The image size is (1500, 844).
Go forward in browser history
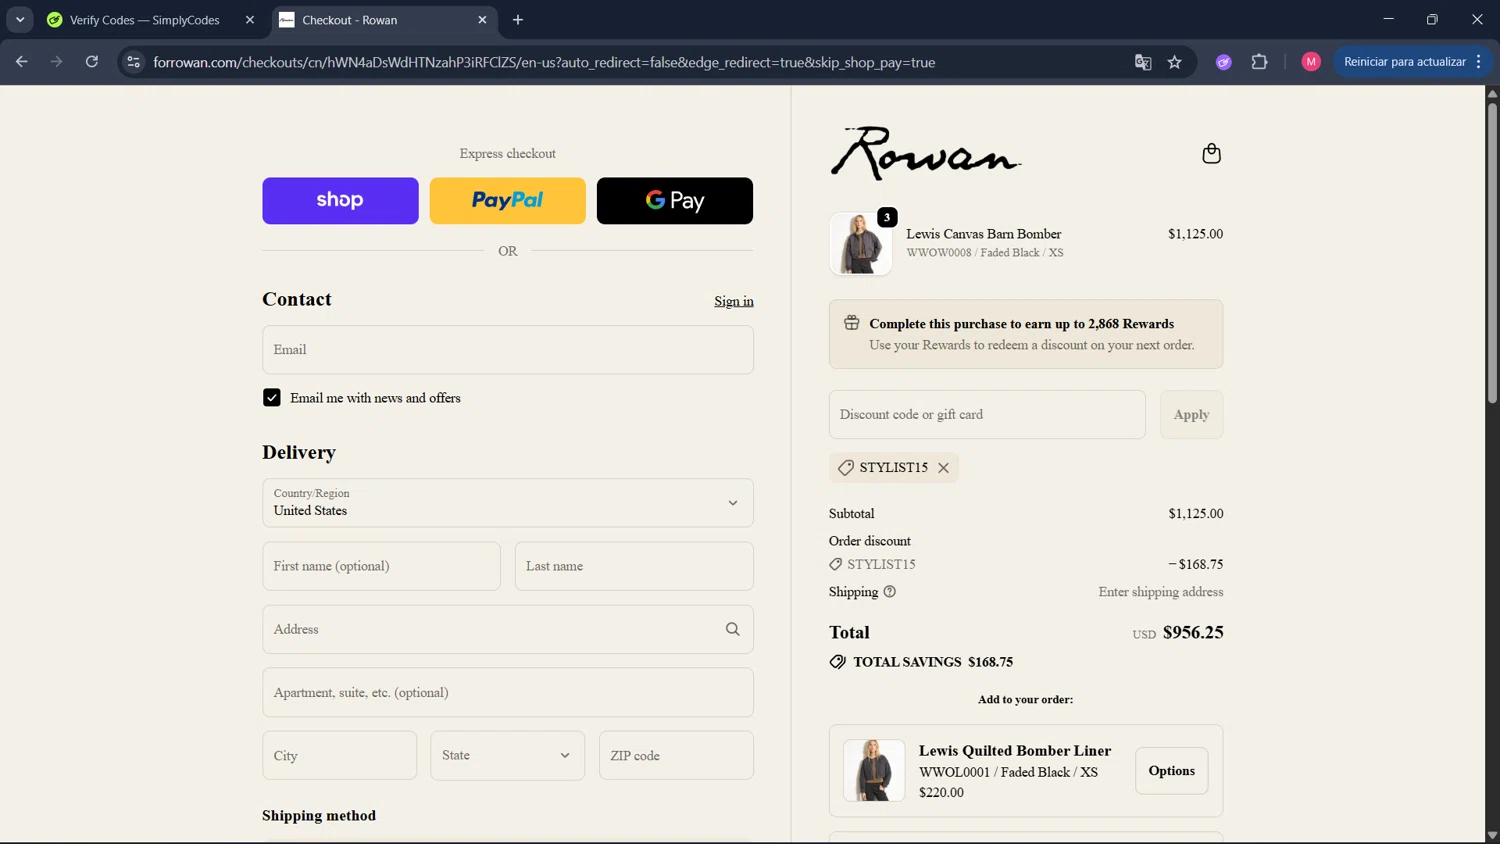pos(57,62)
